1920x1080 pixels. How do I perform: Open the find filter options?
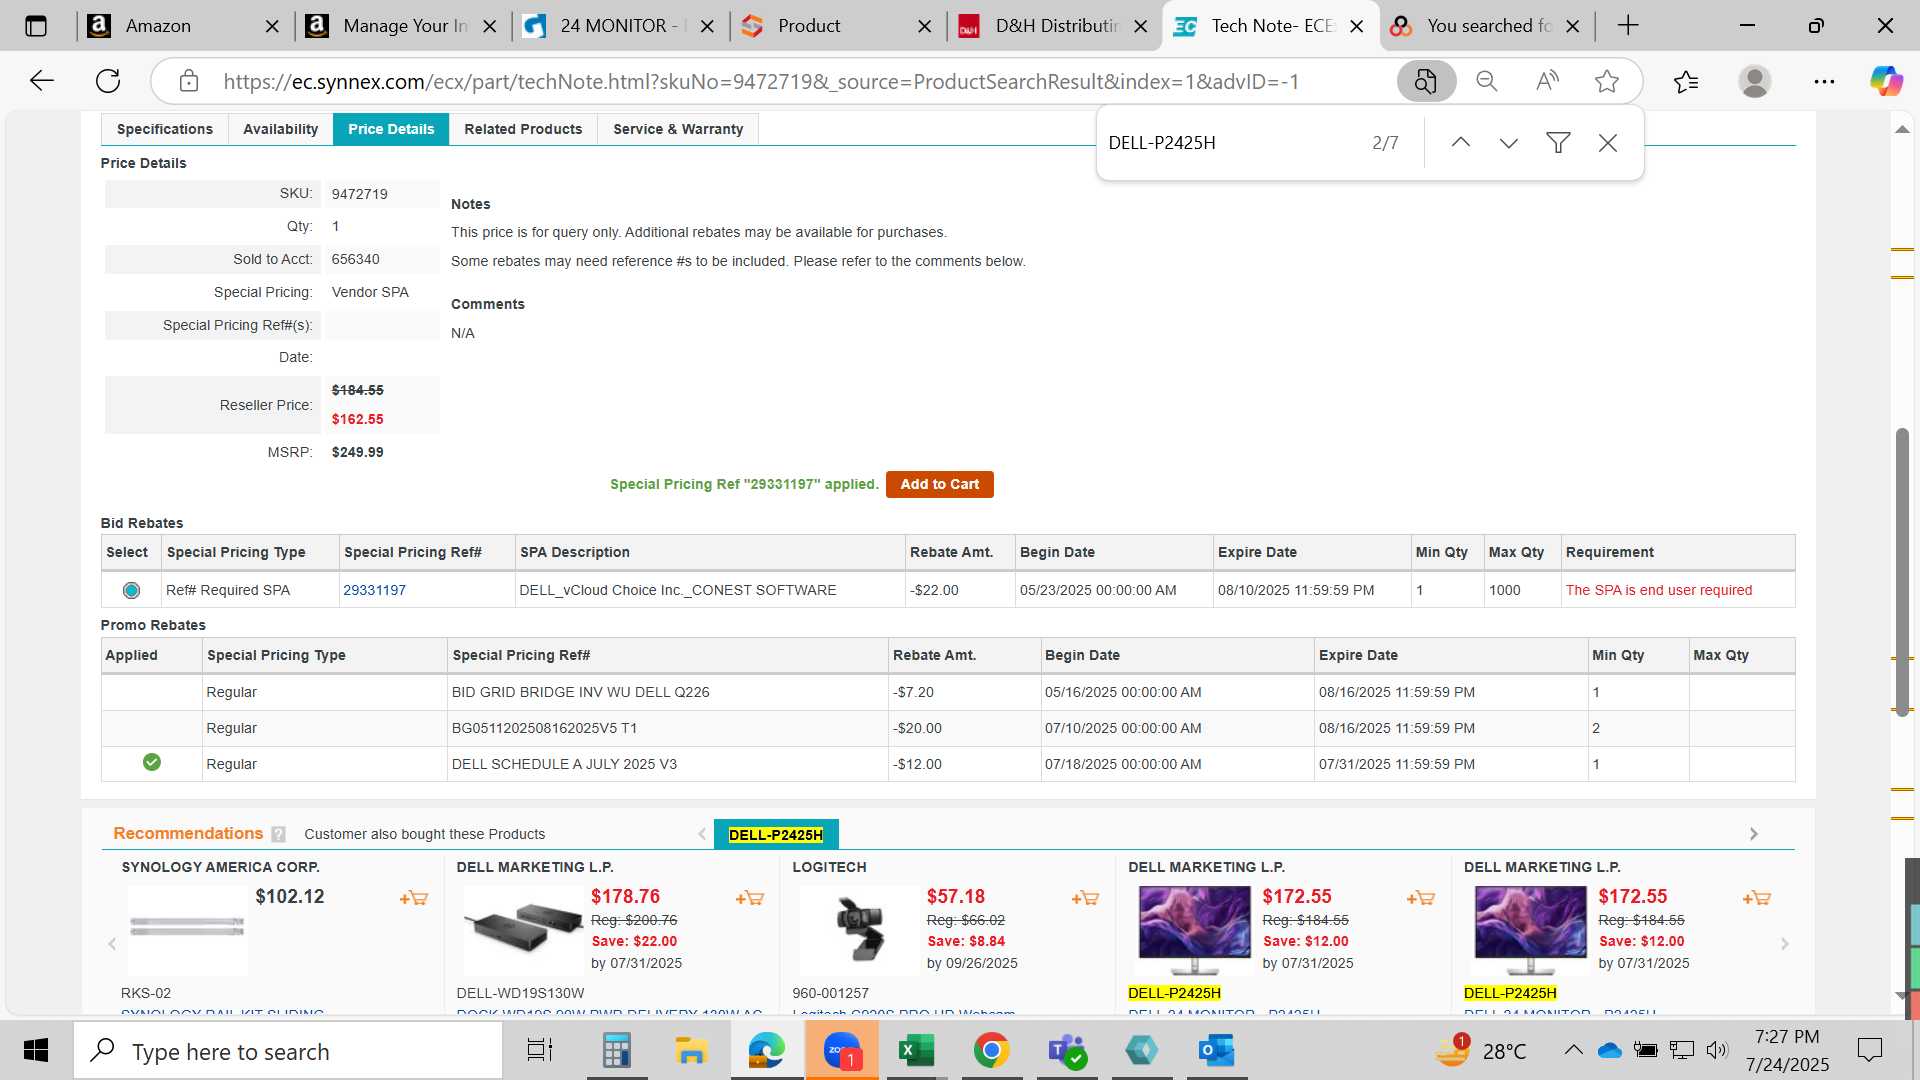click(x=1558, y=143)
